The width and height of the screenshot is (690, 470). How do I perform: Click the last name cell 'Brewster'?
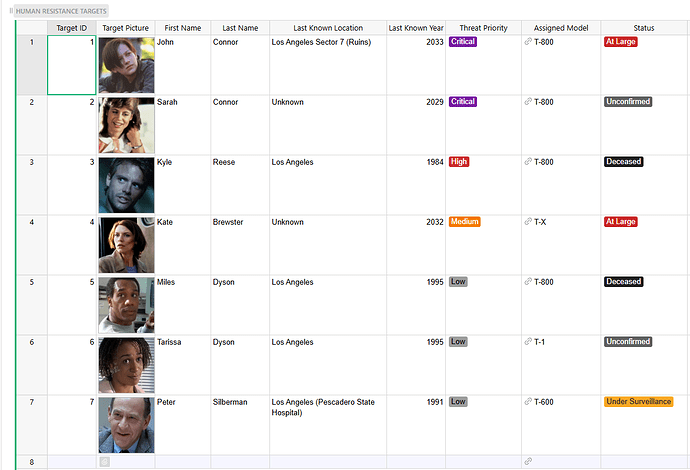(x=240, y=245)
